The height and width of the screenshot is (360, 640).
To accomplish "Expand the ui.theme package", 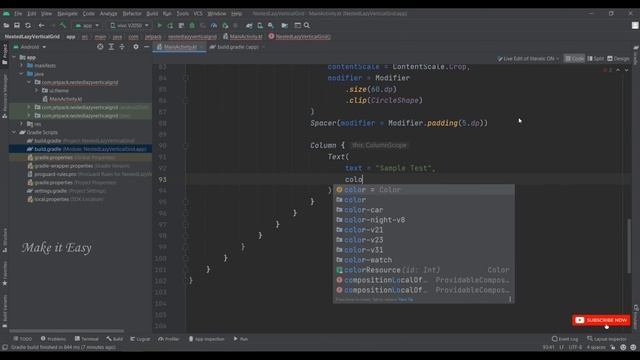I will coord(36,91).
